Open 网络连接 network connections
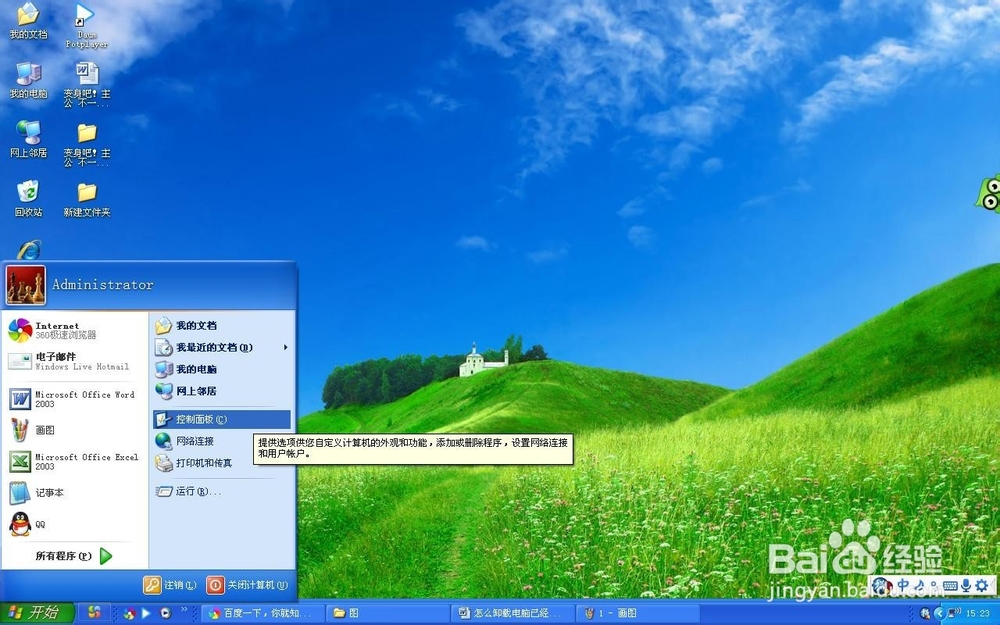Viewport: 1000px width, 625px height. 221,441
